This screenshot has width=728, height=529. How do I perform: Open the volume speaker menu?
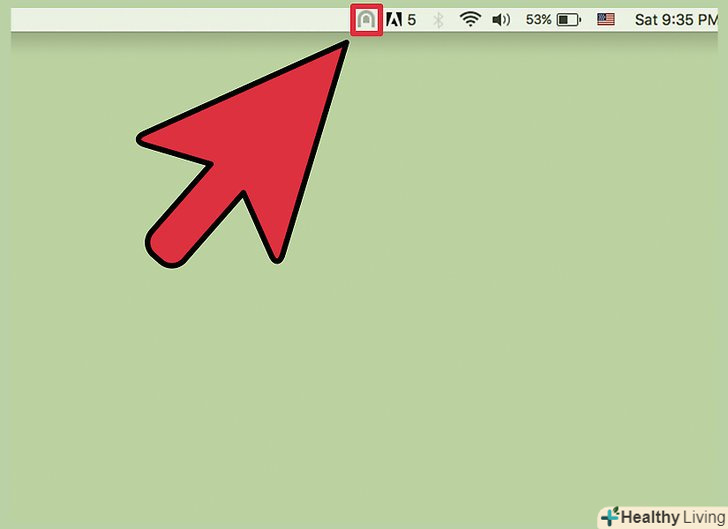pyautogui.click(x=501, y=20)
